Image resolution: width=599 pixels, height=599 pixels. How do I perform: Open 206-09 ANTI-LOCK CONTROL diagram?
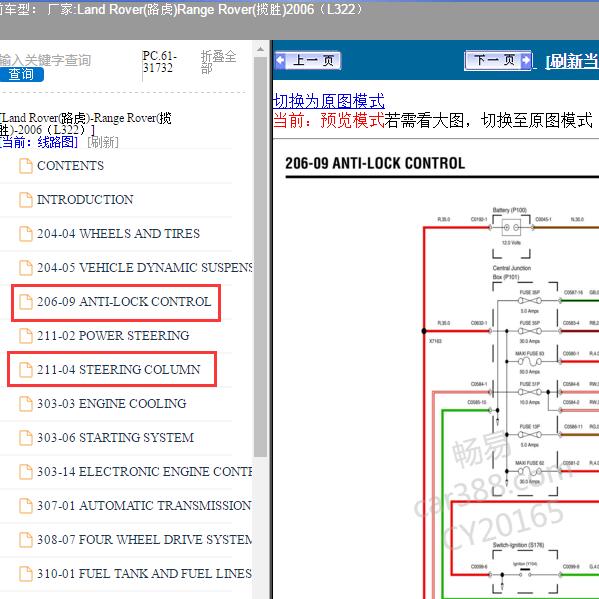click(124, 302)
